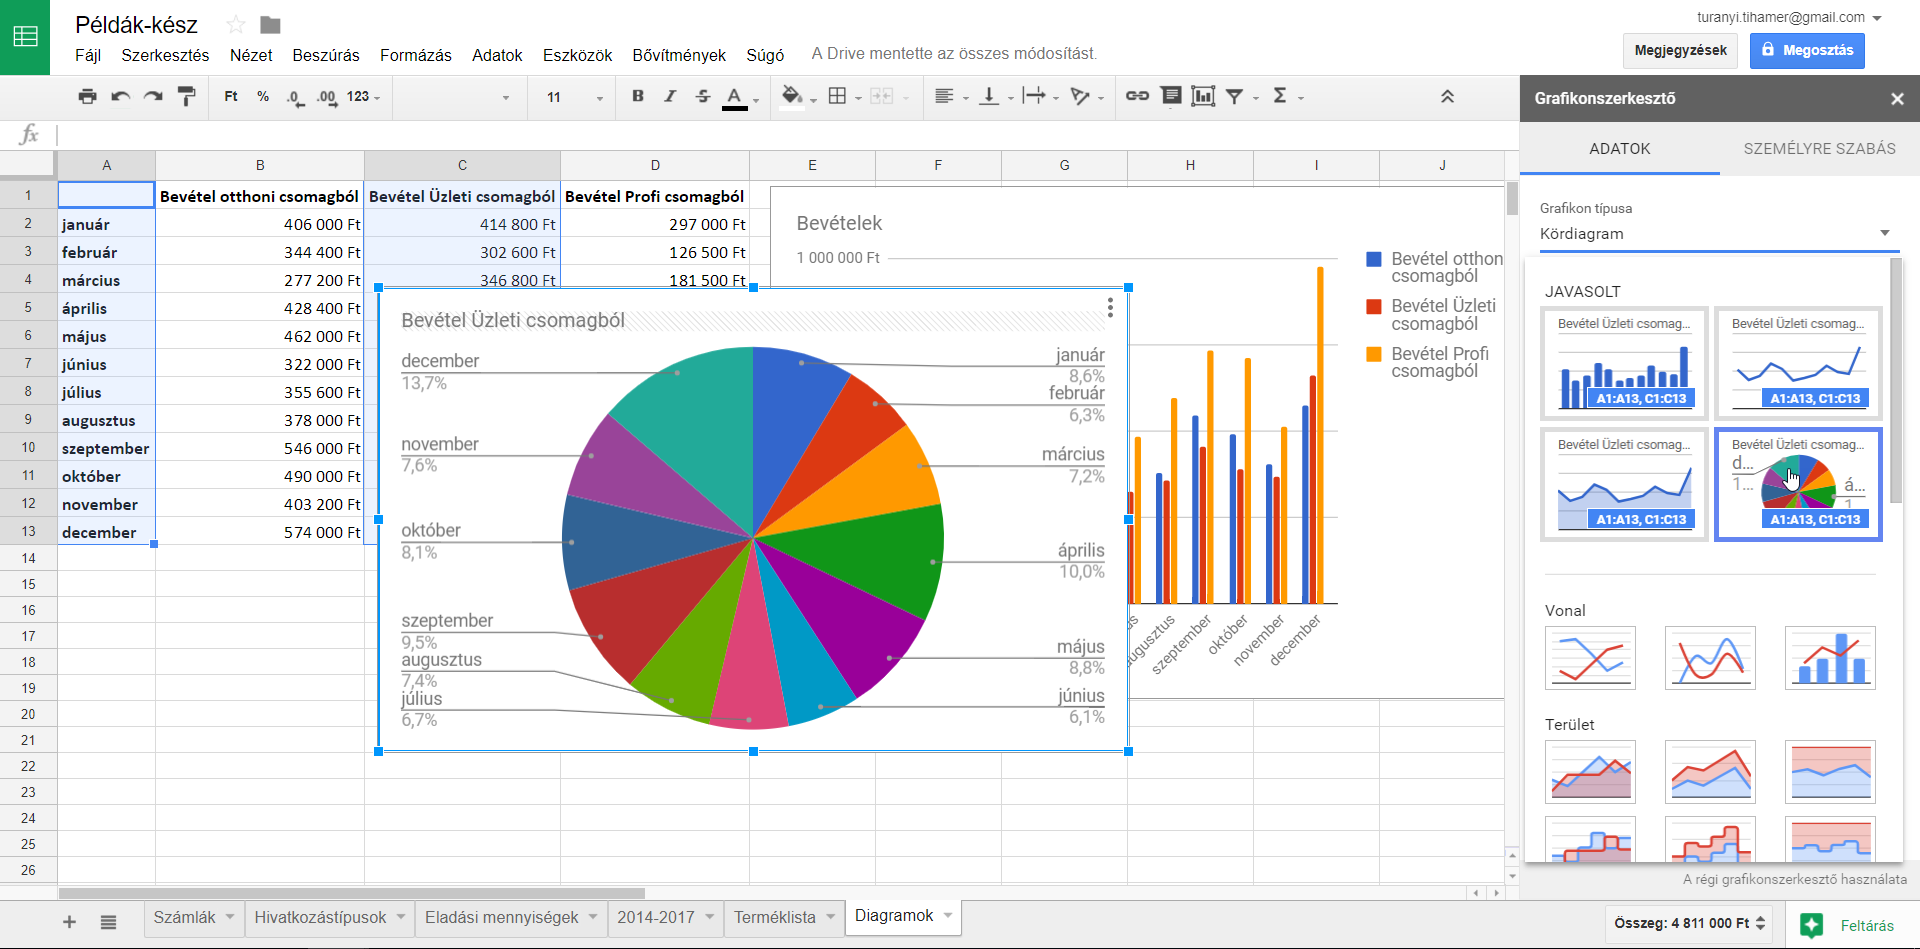The image size is (1920, 949).
Task: Click the print icon in the toolbar
Action: point(88,97)
